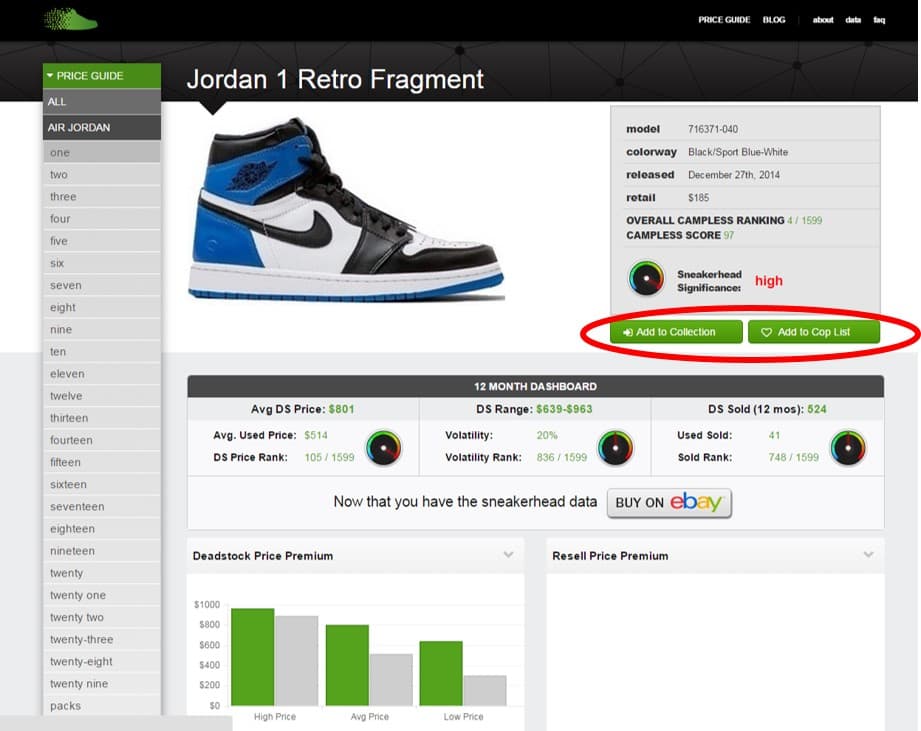Select Jordan 'seventeen' in sidebar list

click(102, 507)
